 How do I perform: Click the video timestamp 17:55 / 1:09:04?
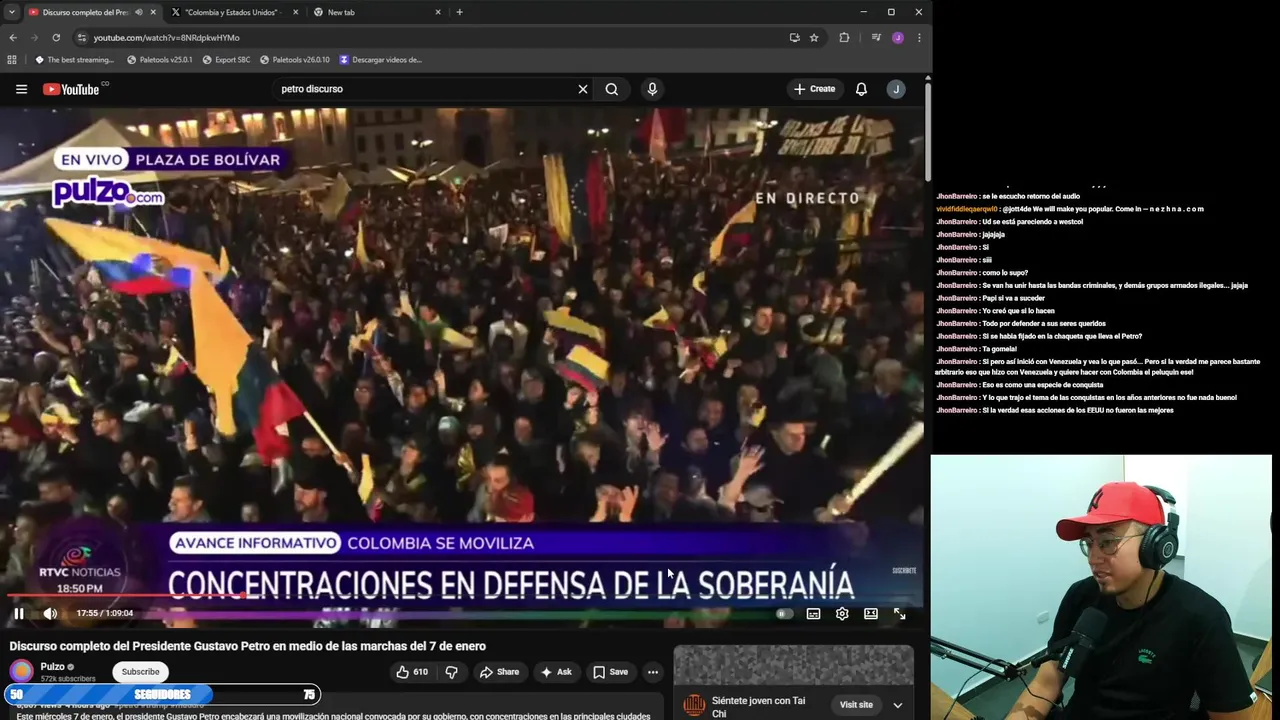105,613
